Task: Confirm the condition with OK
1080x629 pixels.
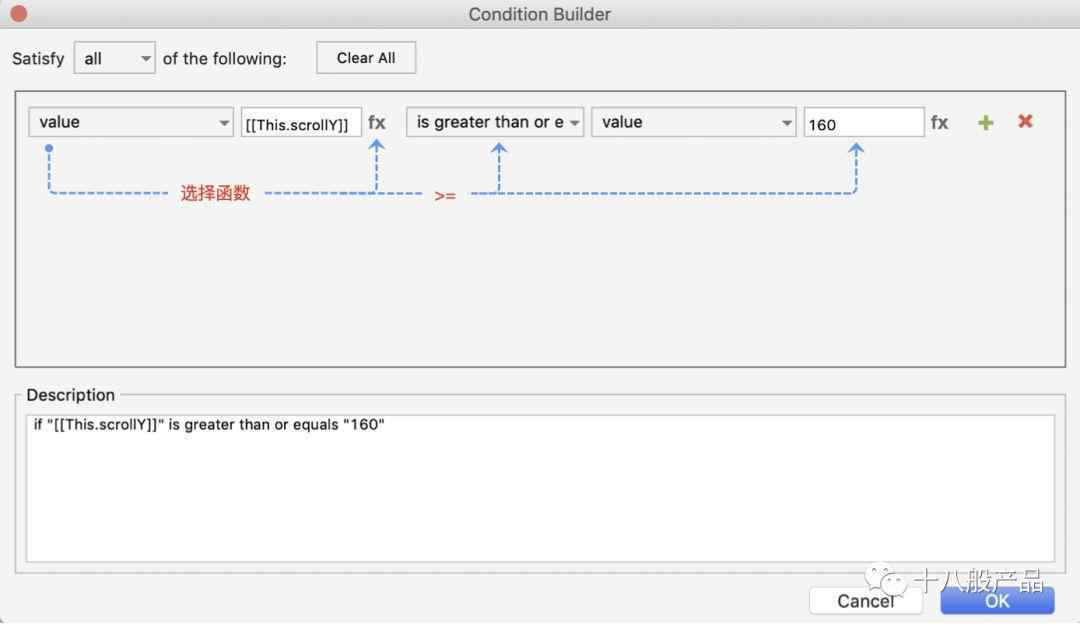Action: pos(997,601)
